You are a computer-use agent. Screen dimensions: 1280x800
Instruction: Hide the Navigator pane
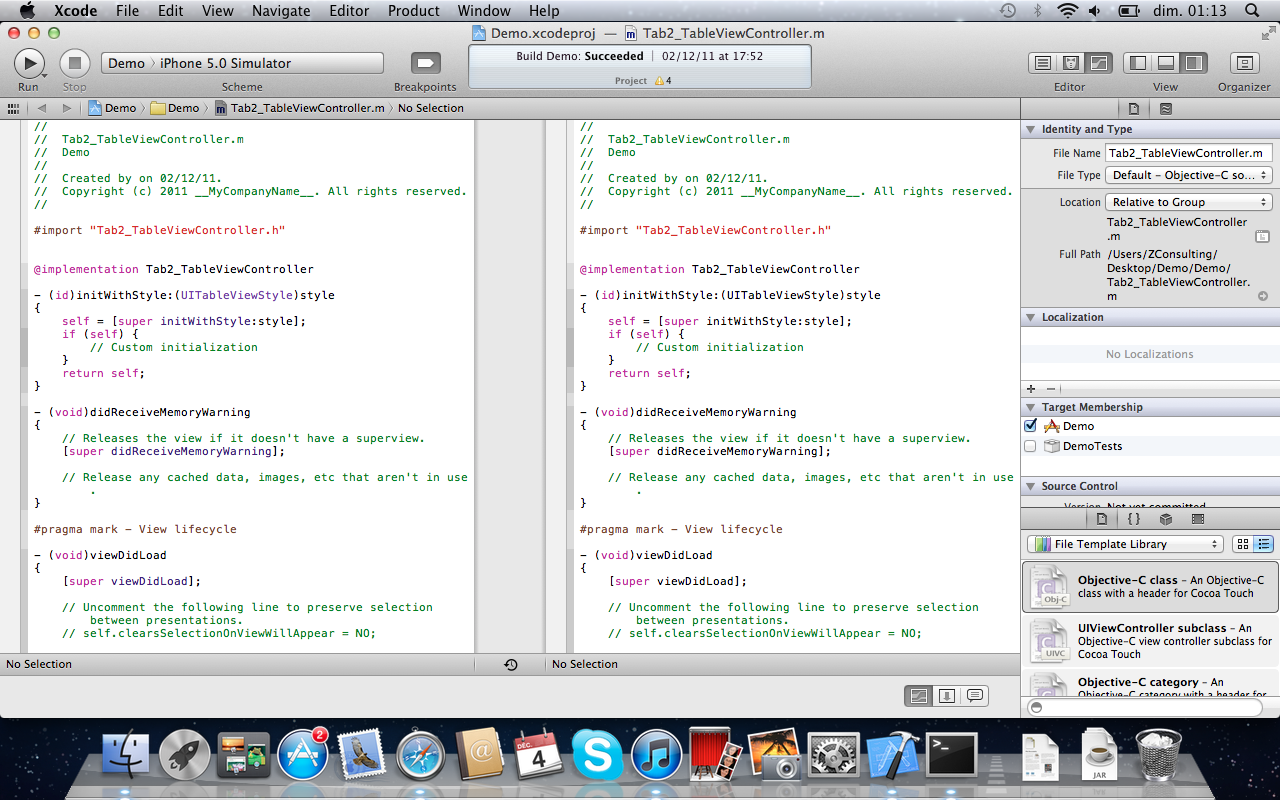pyautogui.click(x=1137, y=63)
